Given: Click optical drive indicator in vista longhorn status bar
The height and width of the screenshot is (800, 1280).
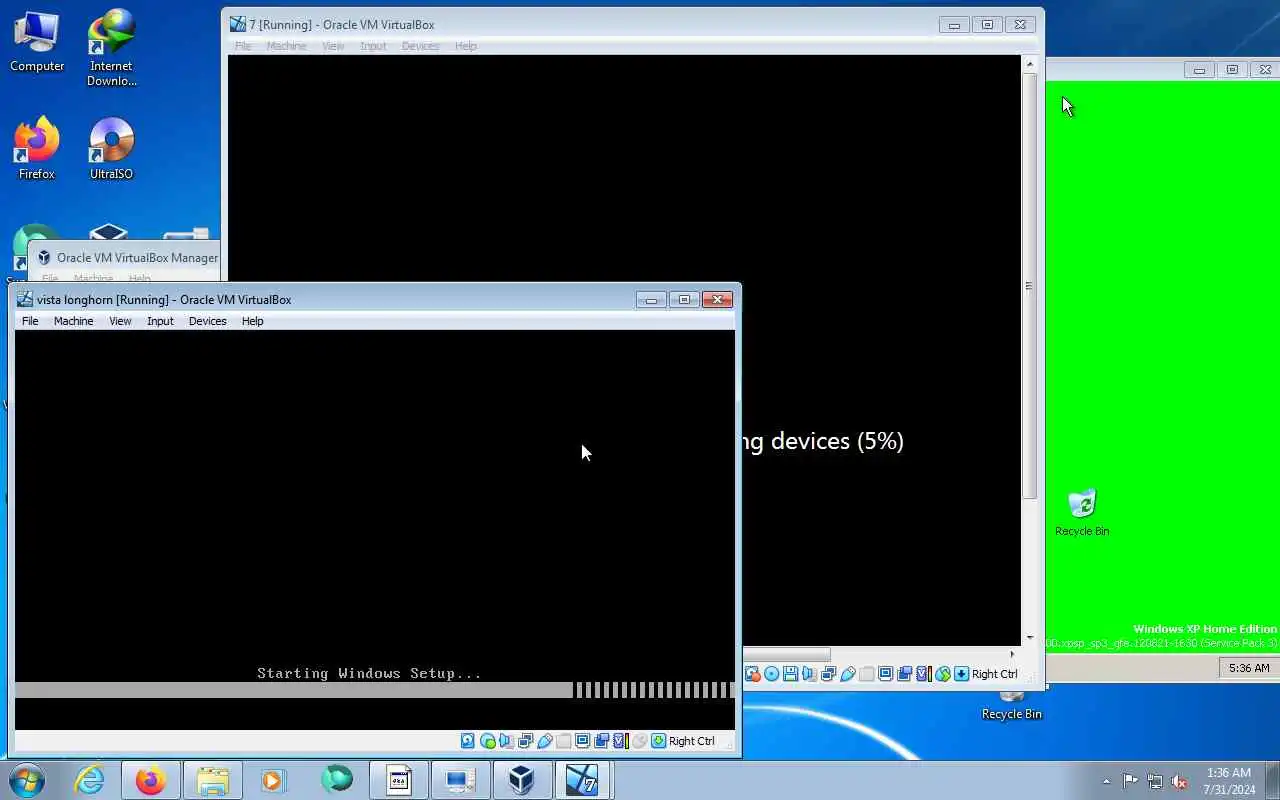Looking at the screenshot, I should pyautogui.click(x=487, y=741).
